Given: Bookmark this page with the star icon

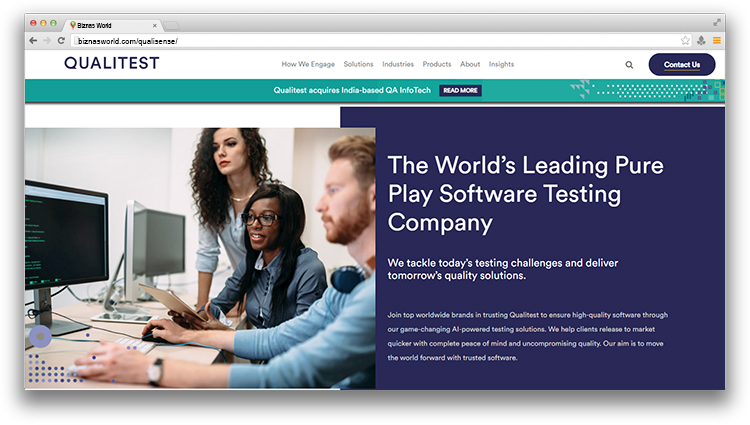Looking at the screenshot, I should pyautogui.click(x=685, y=40).
